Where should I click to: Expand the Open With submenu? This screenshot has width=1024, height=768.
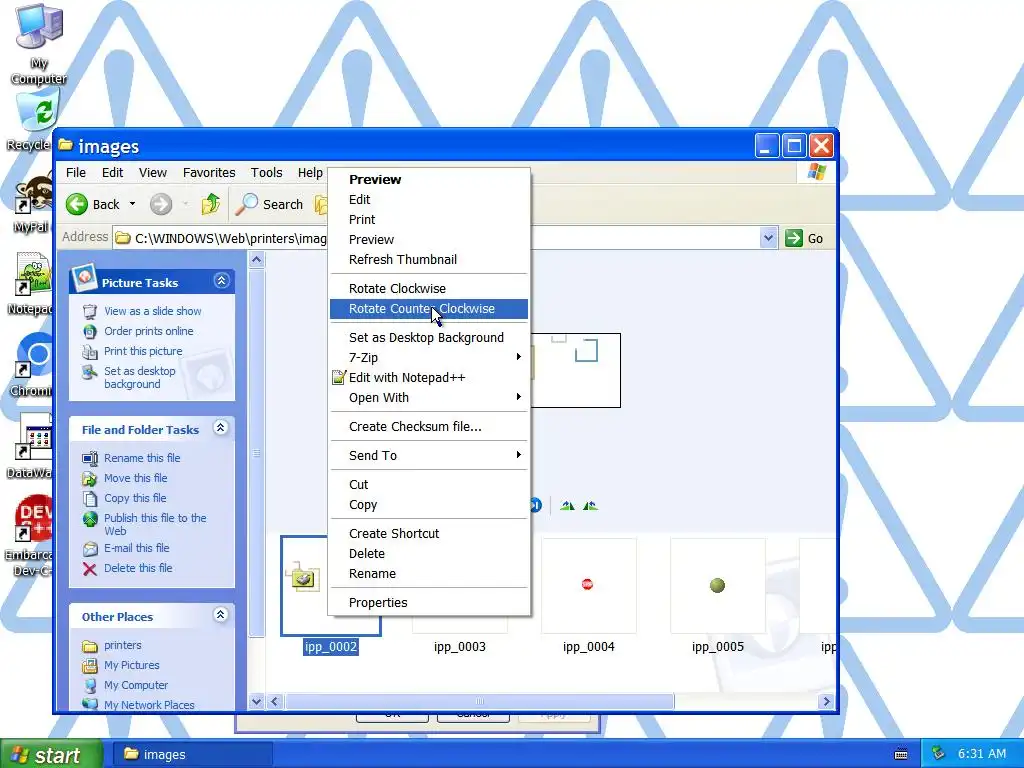coord(429,398)
